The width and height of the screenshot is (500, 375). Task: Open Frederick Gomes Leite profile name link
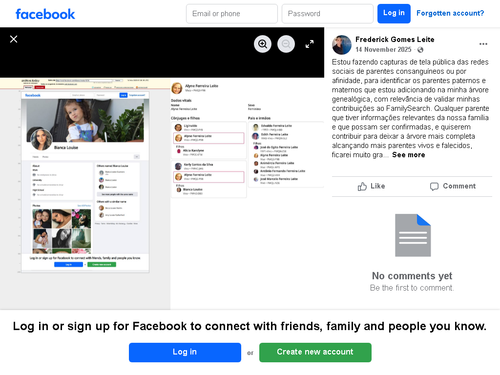pyautogui.click(x=395, y=39)
